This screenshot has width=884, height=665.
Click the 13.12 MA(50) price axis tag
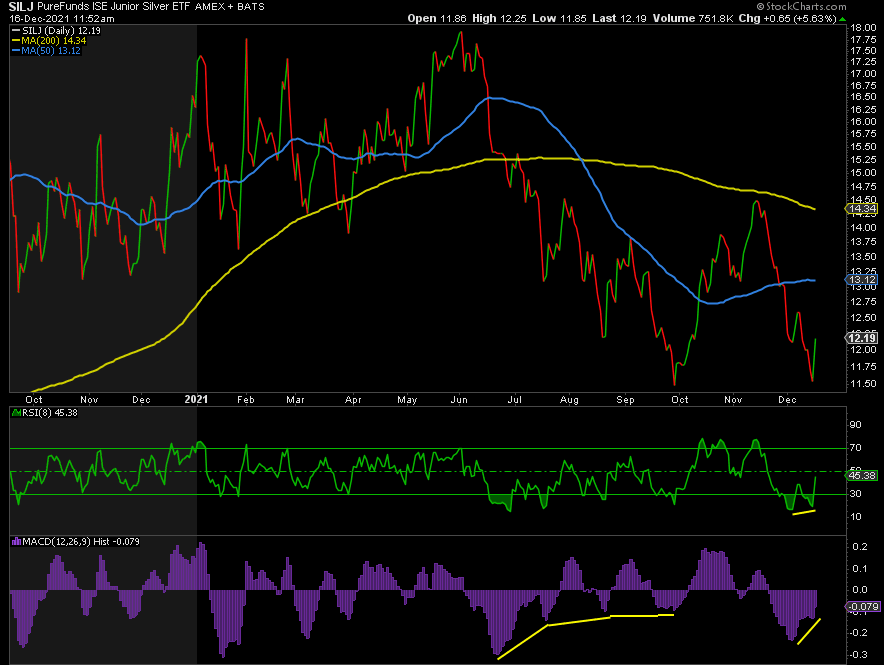861,280
